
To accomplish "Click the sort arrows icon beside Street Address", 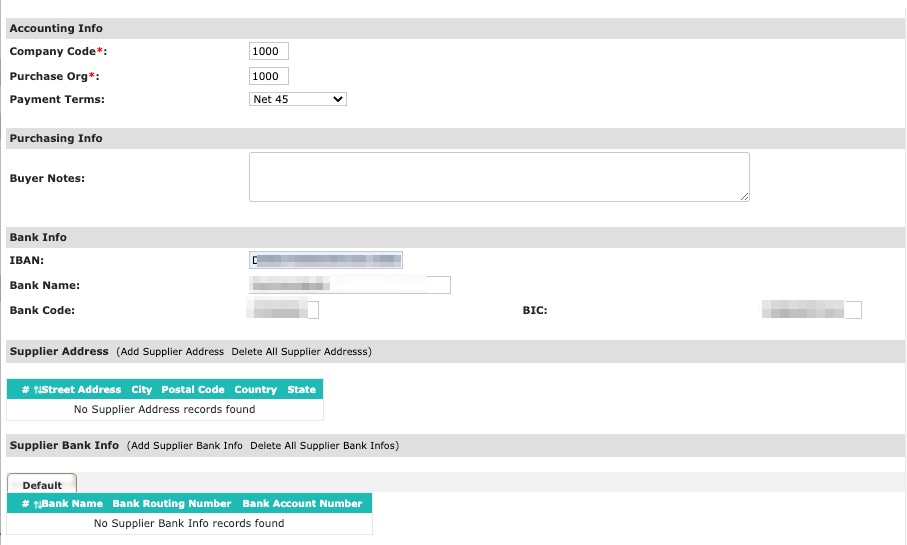I will pyautogui.click(x=37, y=390).
